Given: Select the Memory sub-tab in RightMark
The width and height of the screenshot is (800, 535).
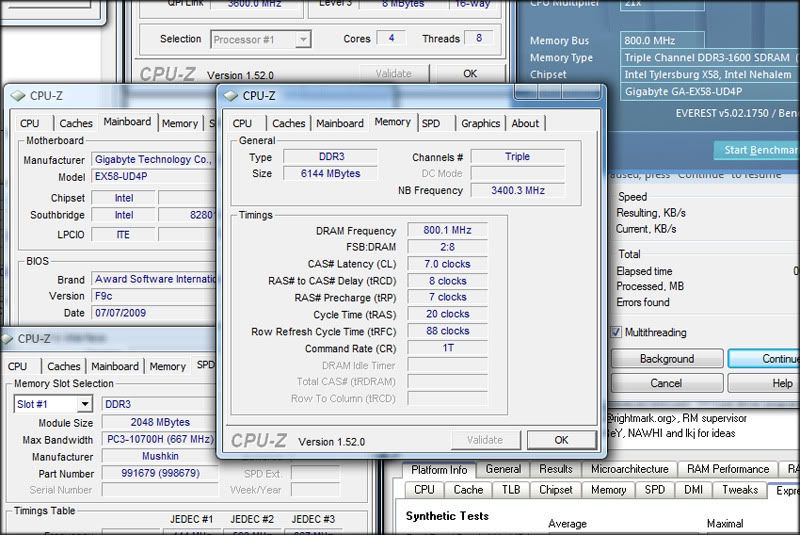Looking at the screenshot, I should point(608,490).
